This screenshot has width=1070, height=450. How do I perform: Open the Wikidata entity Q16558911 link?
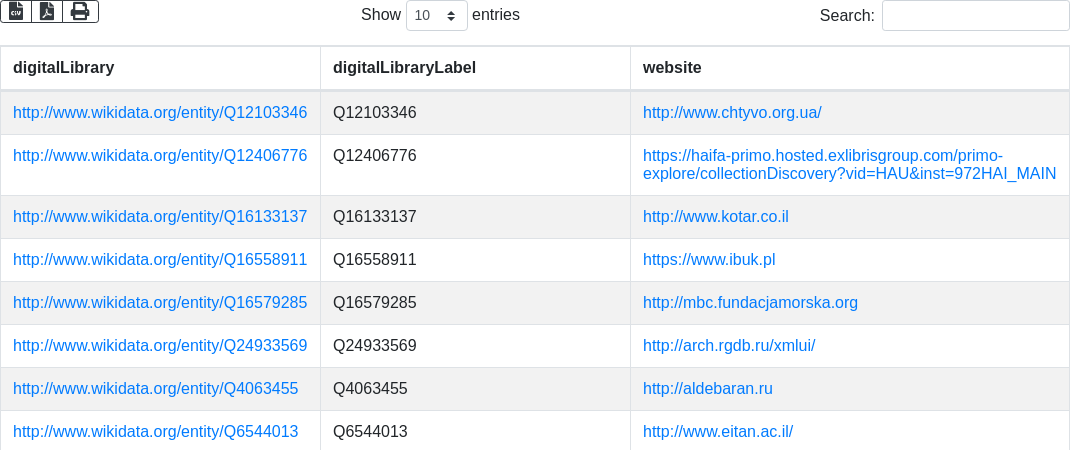[160, 260]
